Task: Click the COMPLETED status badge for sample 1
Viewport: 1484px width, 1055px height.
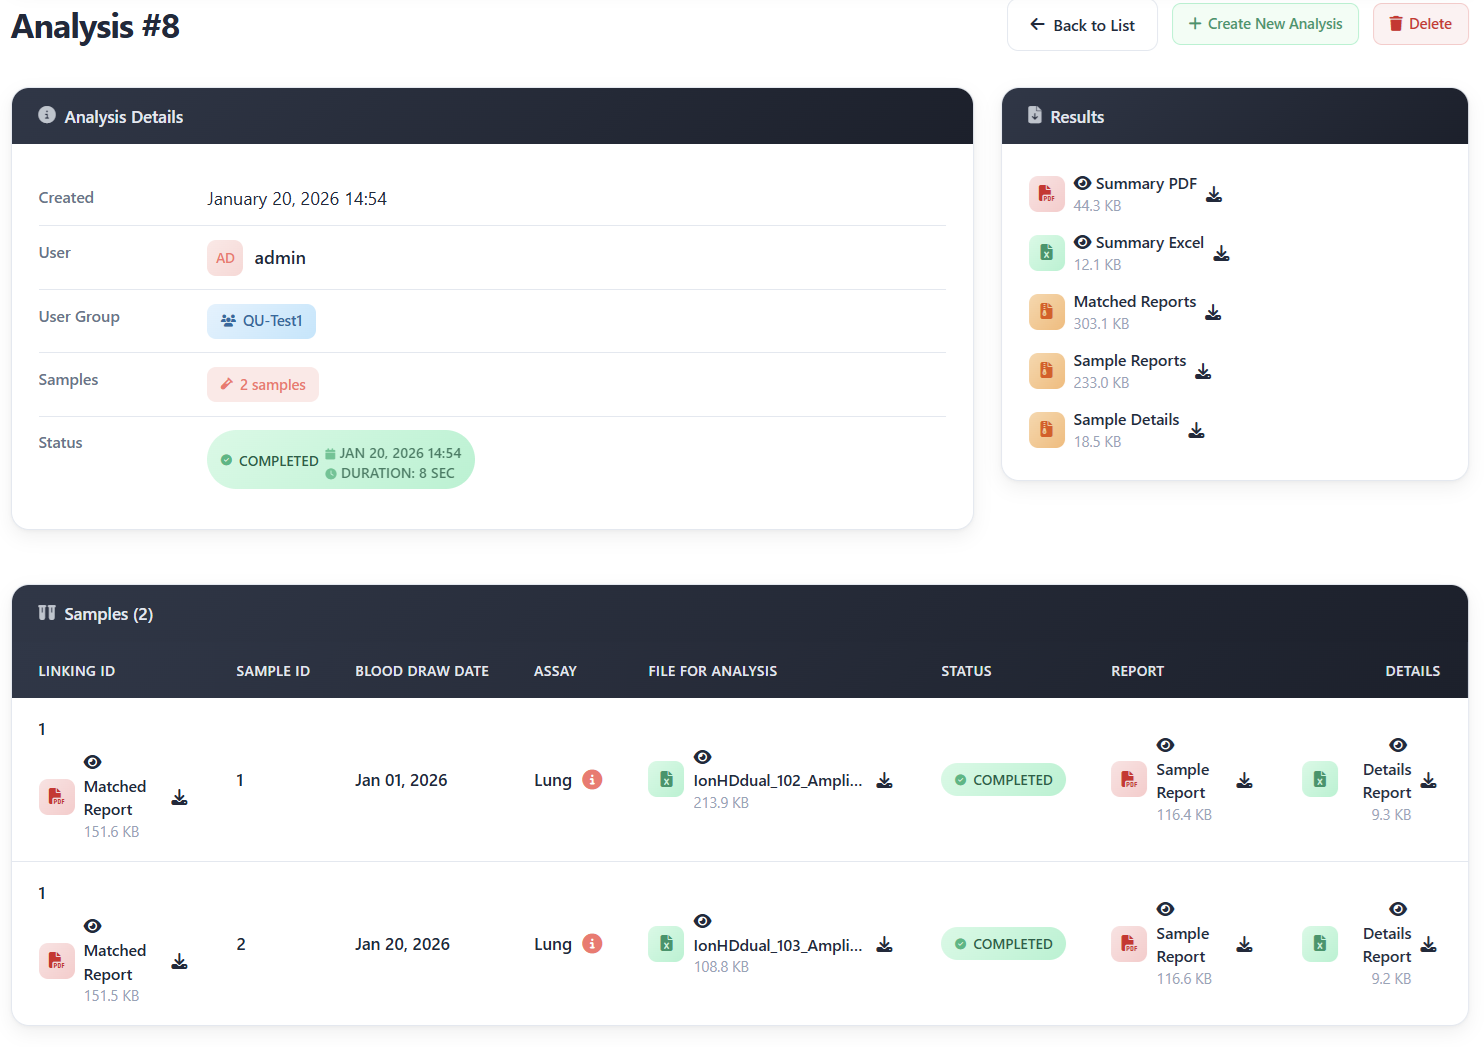Action: coord(1003,779)
